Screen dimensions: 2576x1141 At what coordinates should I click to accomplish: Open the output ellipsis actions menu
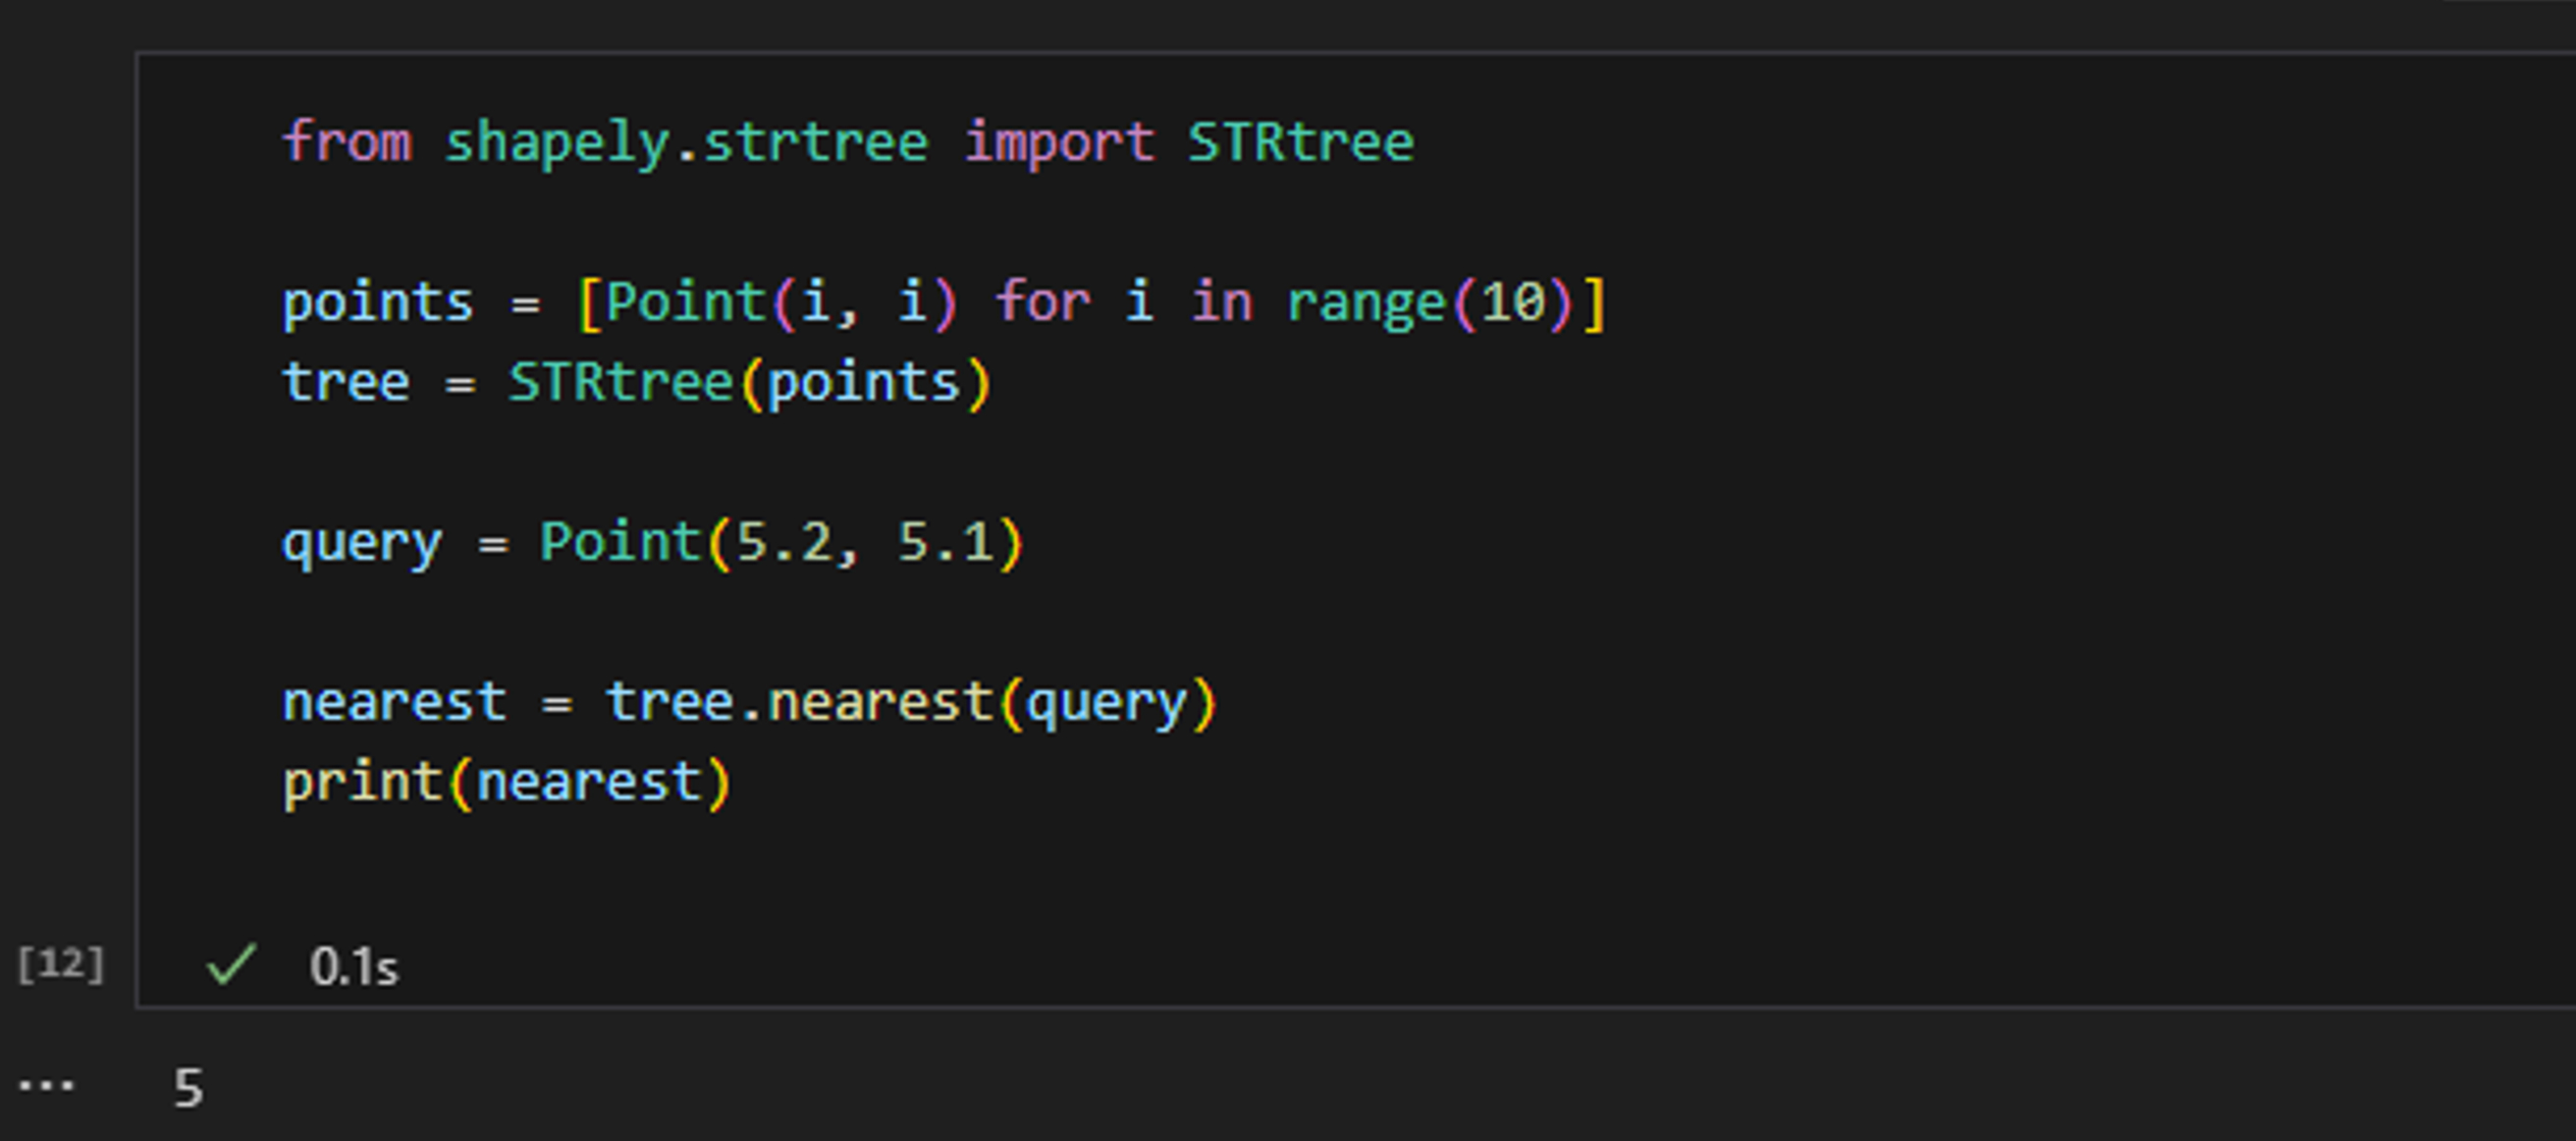pos(46,1086)
